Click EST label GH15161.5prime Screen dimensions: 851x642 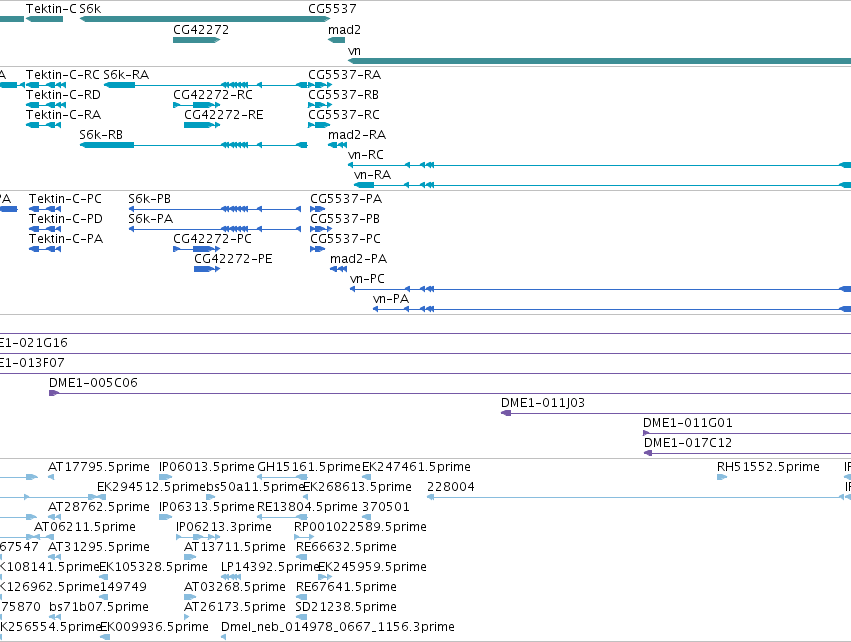[x=309, y=467]
